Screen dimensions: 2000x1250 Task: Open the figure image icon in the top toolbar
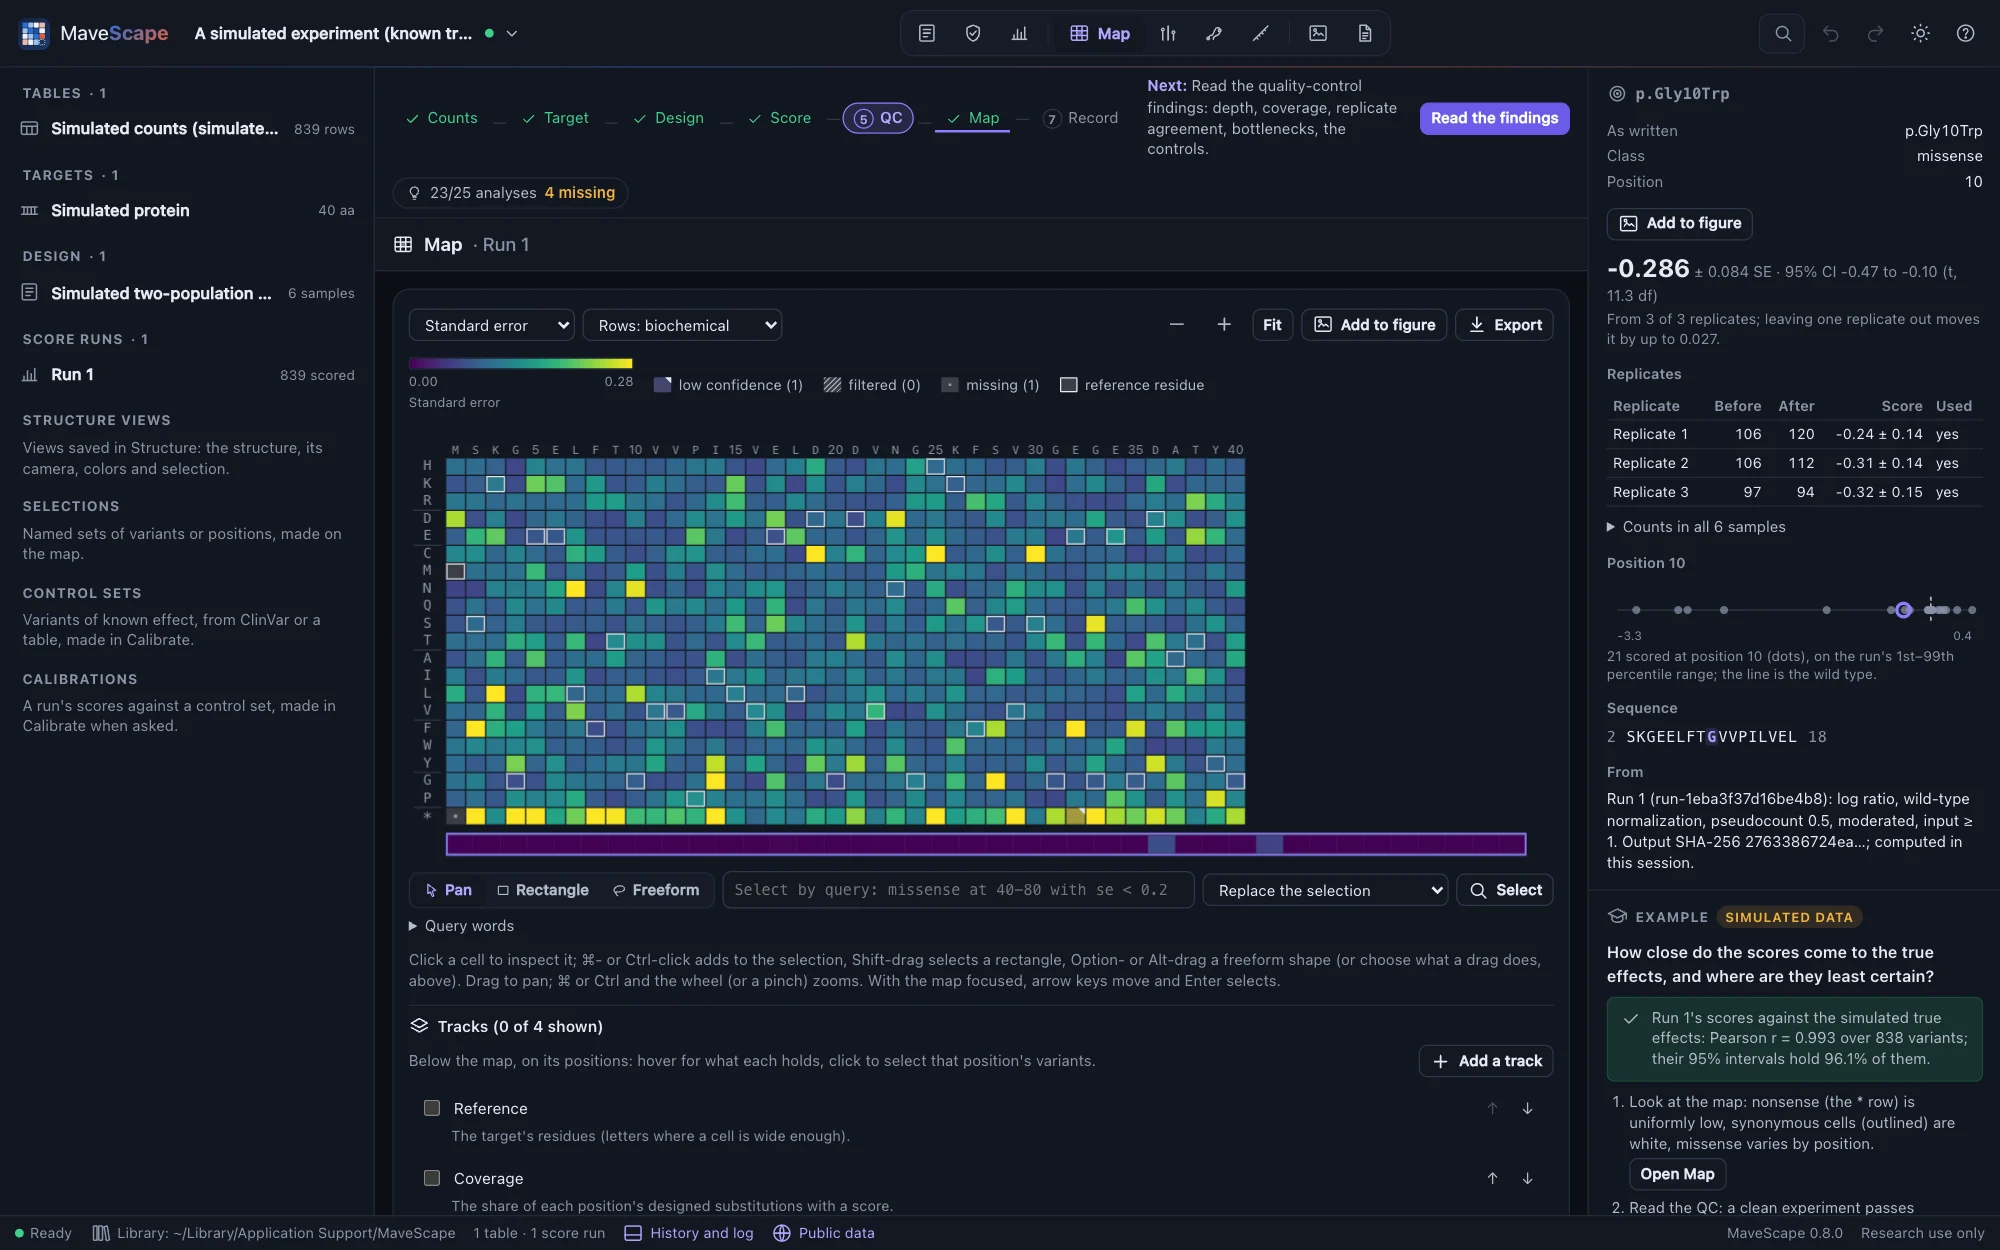(1318, 33)
